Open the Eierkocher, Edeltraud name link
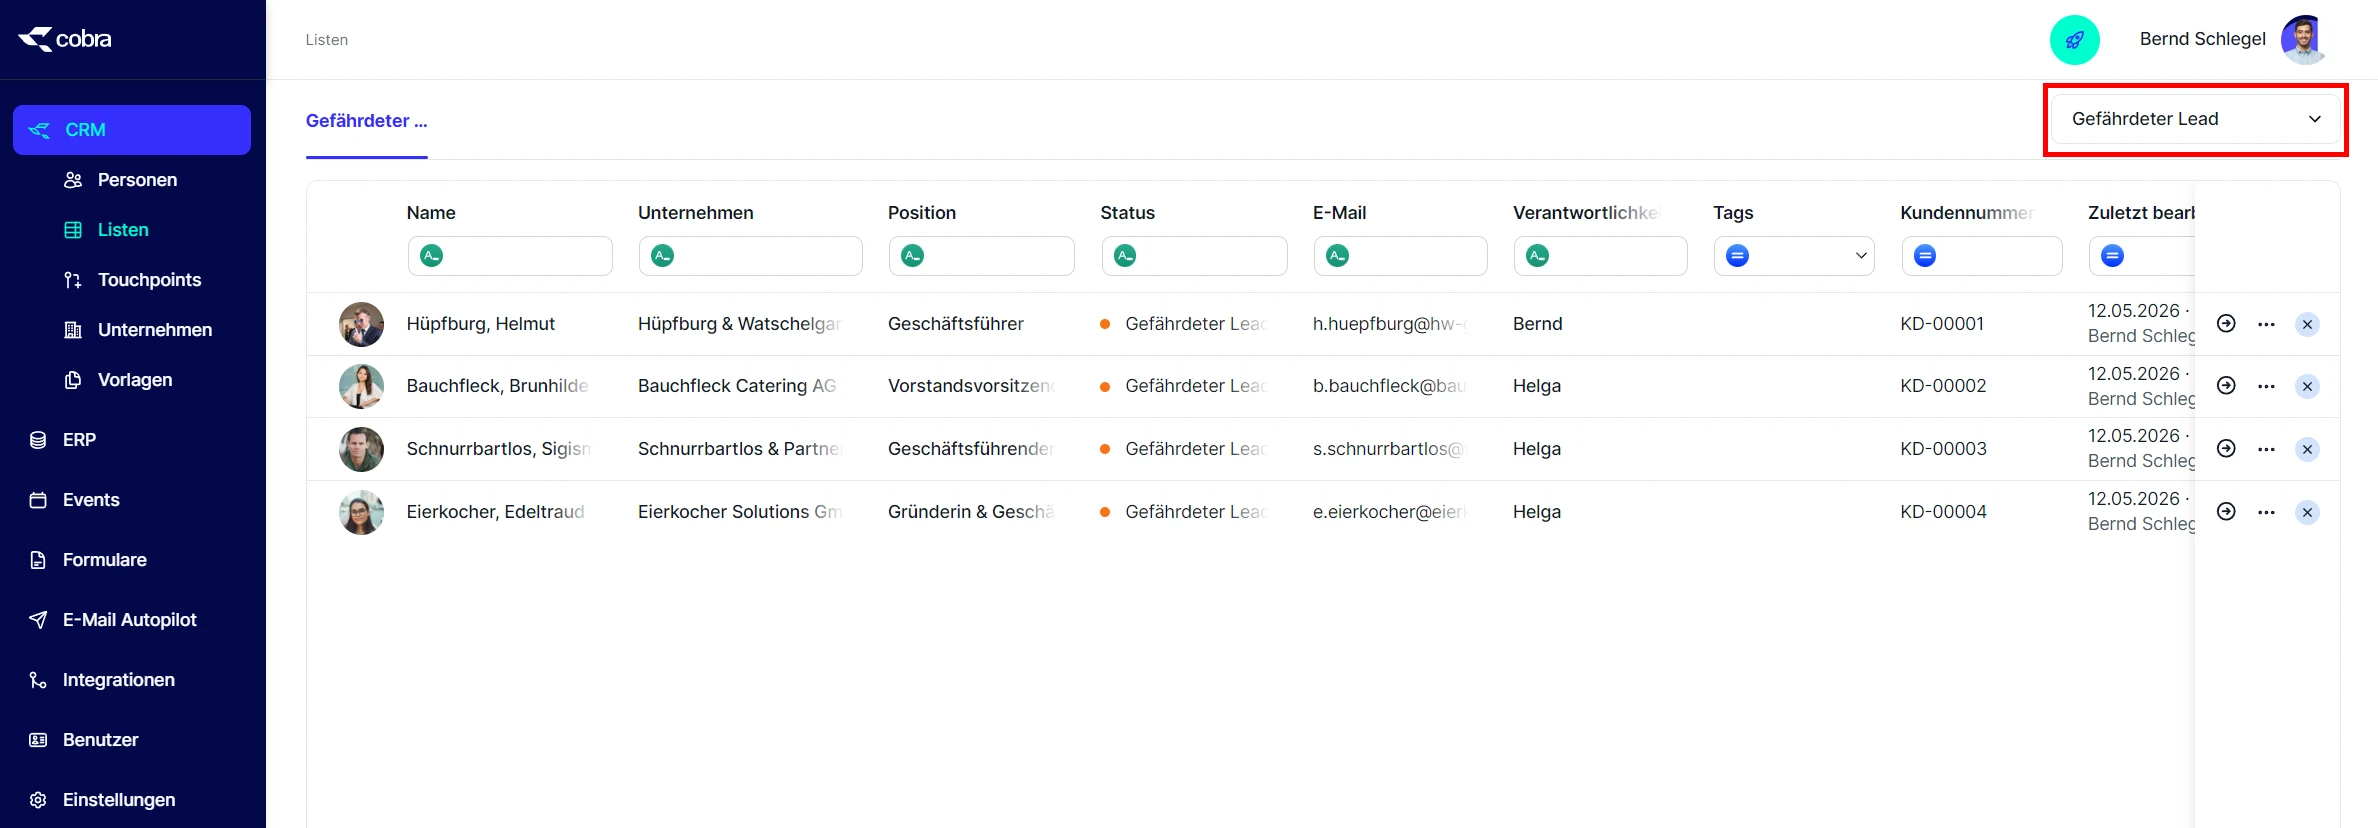Viewport: 2378px width, 828px height. [496, 512]
